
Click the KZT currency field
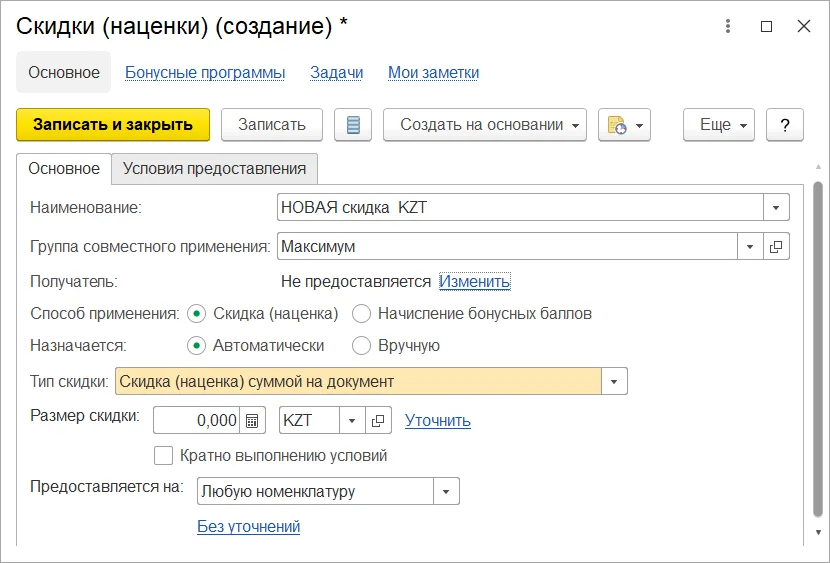pyautogui.click(x=309, y=421)
